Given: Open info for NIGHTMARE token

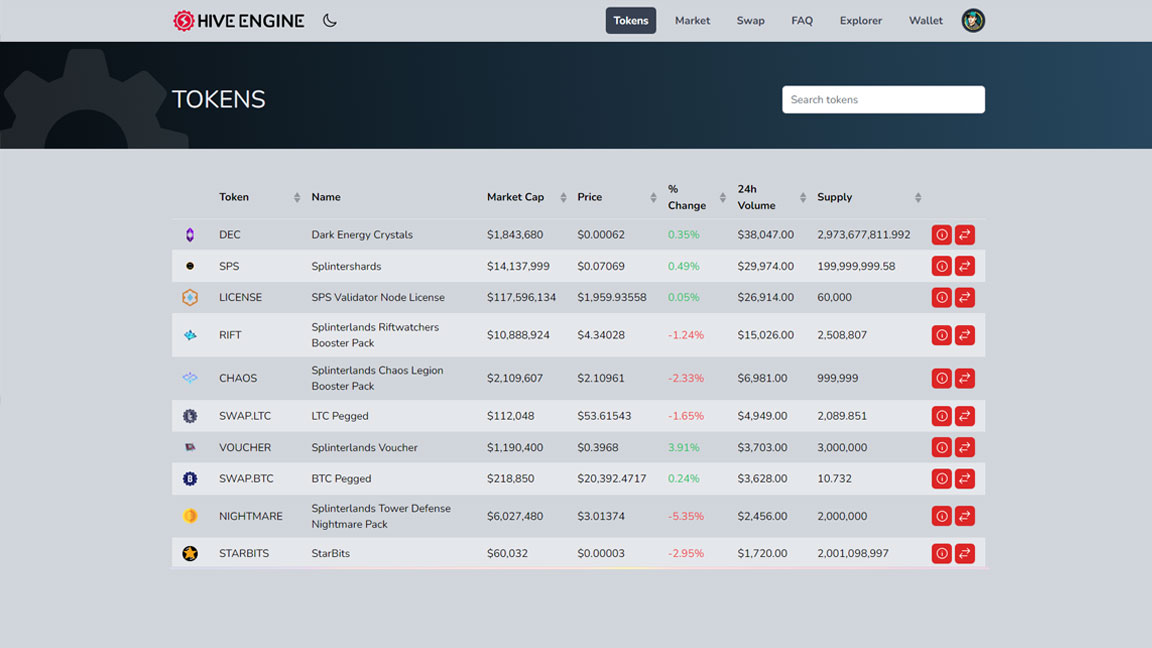Looking at the screenshot, I should pos(941,516).
